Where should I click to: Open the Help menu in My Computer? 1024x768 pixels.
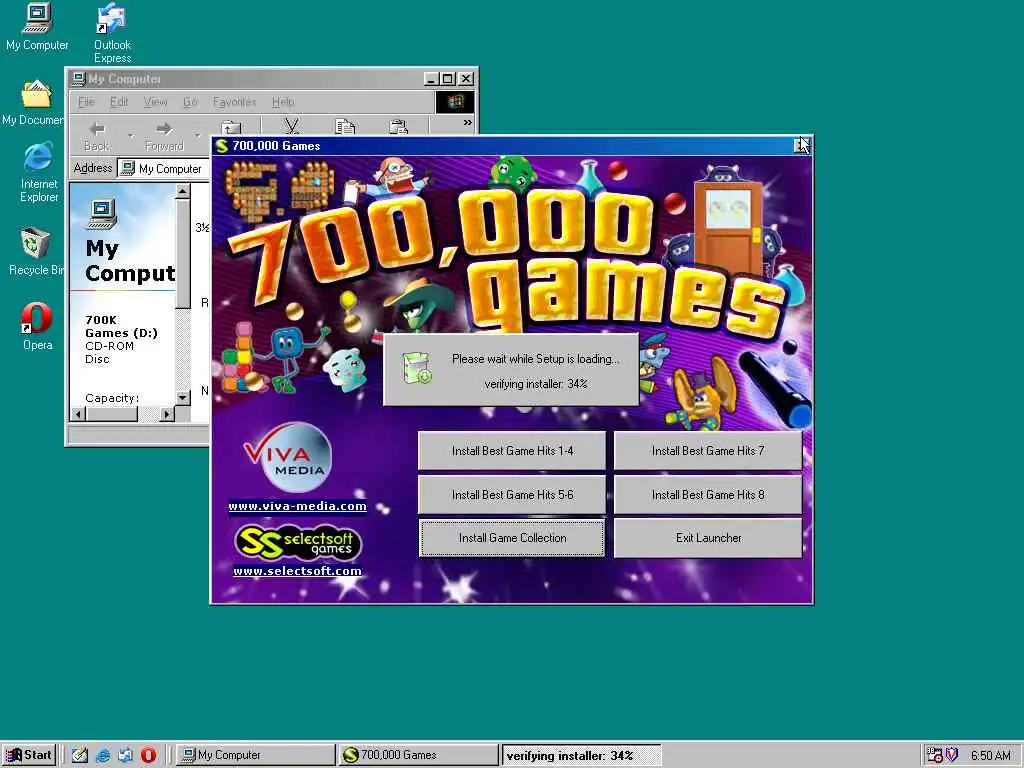pyautogui.click(x=283, y=102)
